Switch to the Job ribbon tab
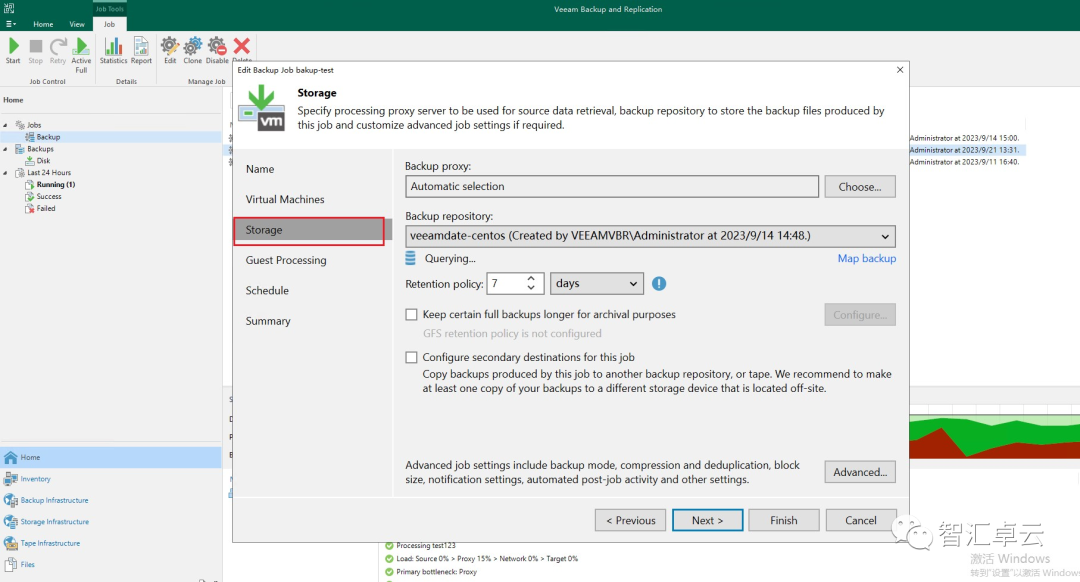This screenshot has height=582, width=1080. point(110,24)
